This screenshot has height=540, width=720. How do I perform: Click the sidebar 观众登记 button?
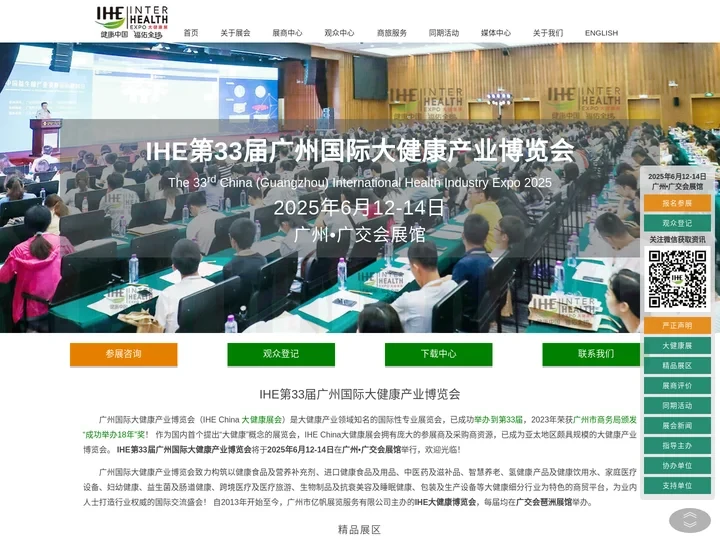click(x=677, y=223)
